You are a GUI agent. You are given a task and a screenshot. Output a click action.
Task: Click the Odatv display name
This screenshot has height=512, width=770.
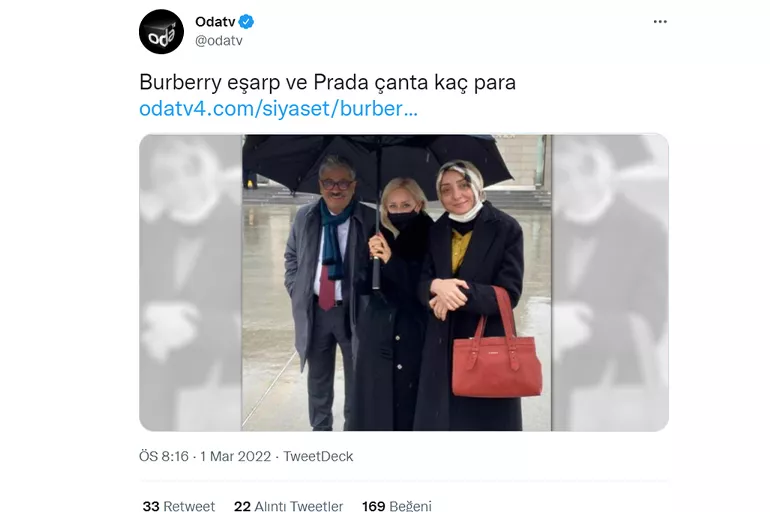[x=215, y=22]
